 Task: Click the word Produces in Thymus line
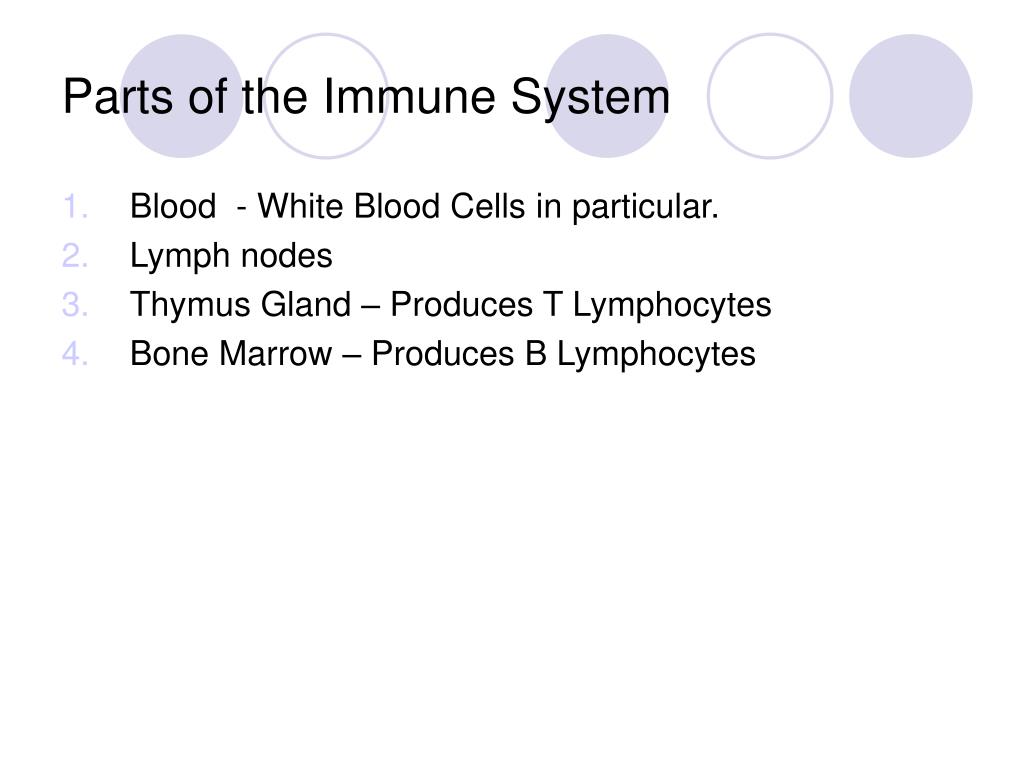click(462, 305)
